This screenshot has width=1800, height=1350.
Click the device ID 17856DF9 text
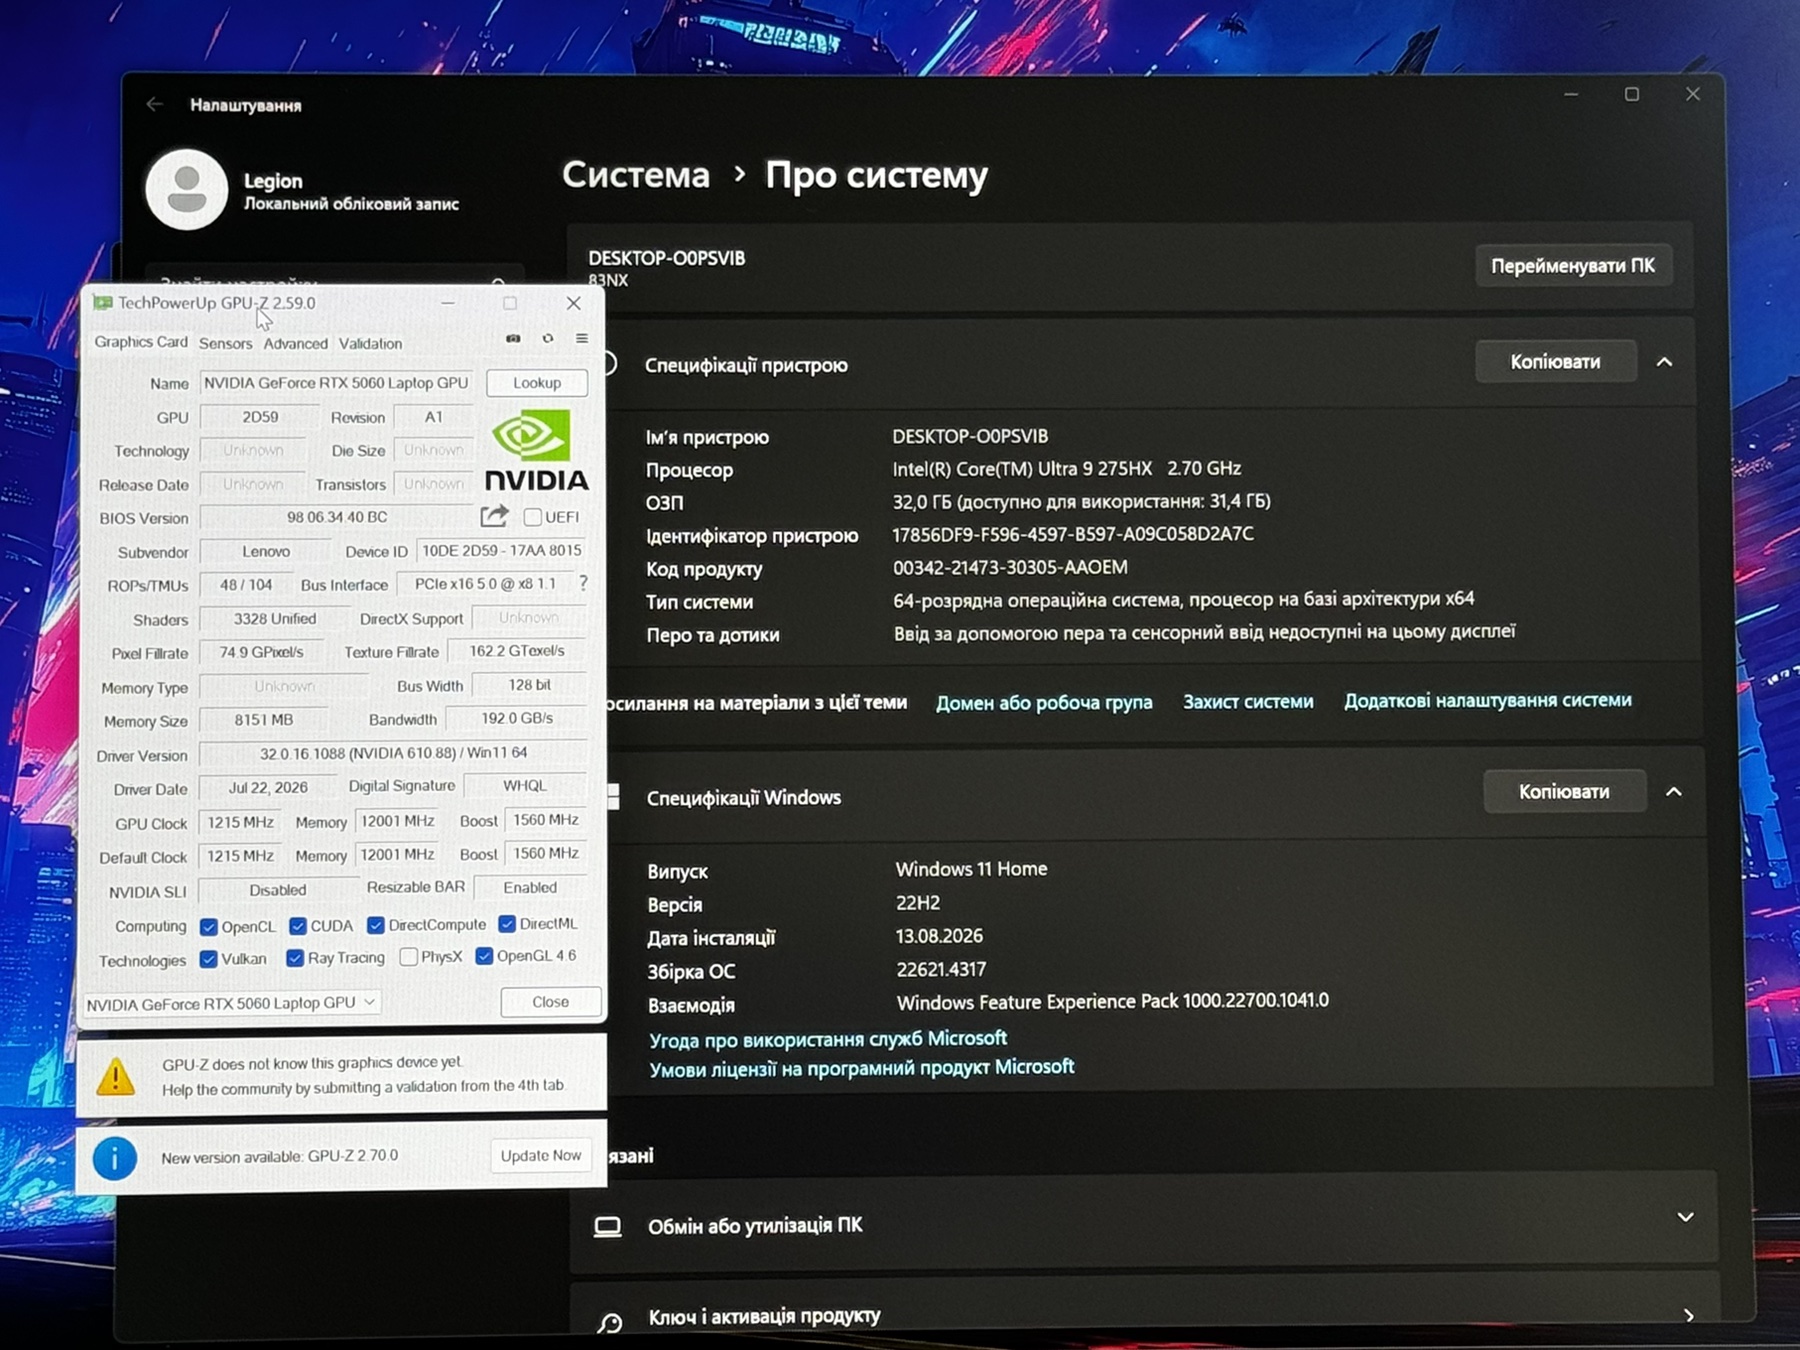(x=1073, y=534)
